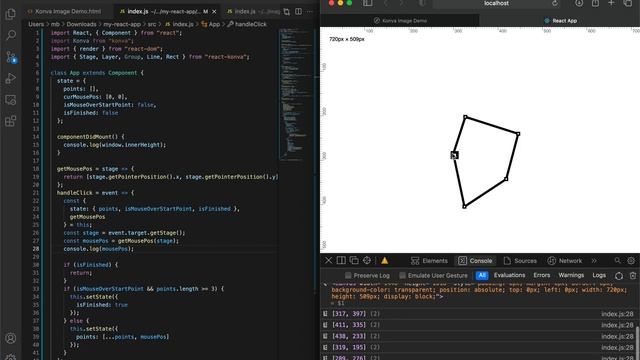Click the line number 21 gutter
The height and width of the screenshot is (360, 640).
(36, 193)
